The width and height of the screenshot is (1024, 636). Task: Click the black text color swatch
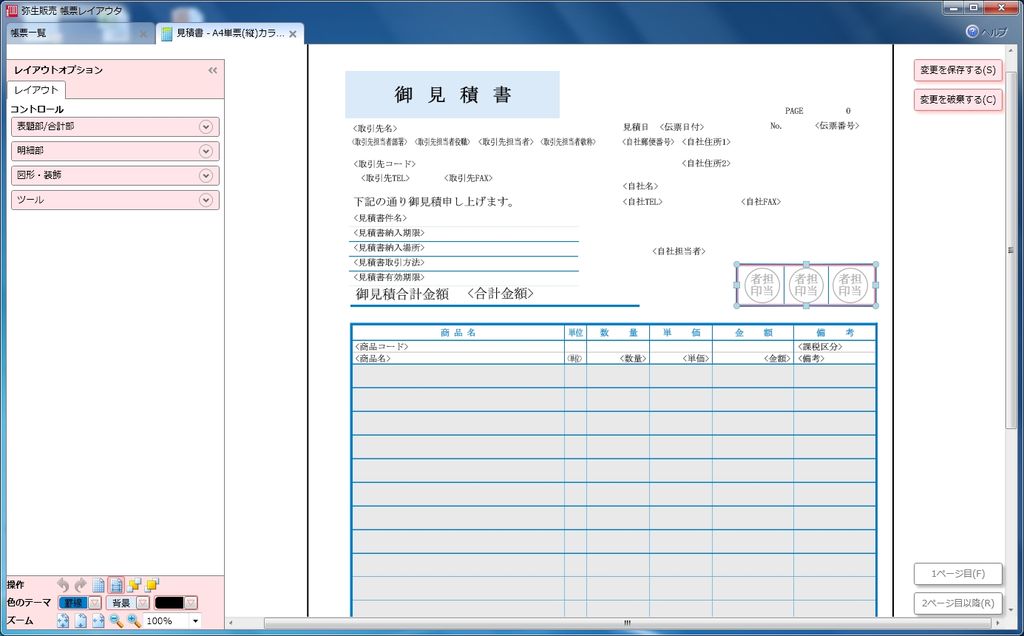(x=169, y=603)
